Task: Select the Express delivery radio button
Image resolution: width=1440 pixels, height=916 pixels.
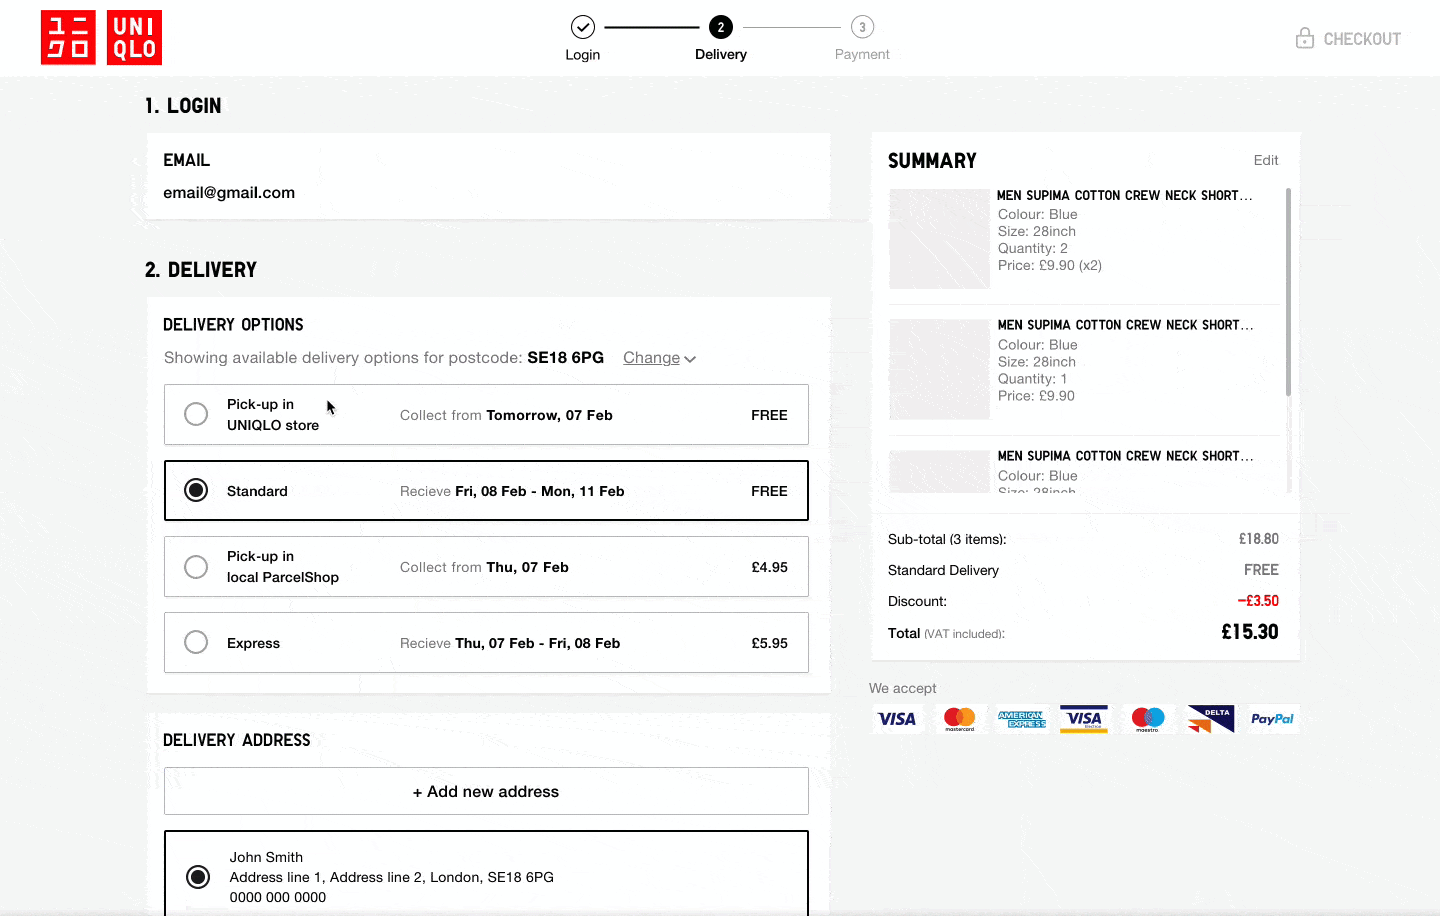Action: pos(196,642)
